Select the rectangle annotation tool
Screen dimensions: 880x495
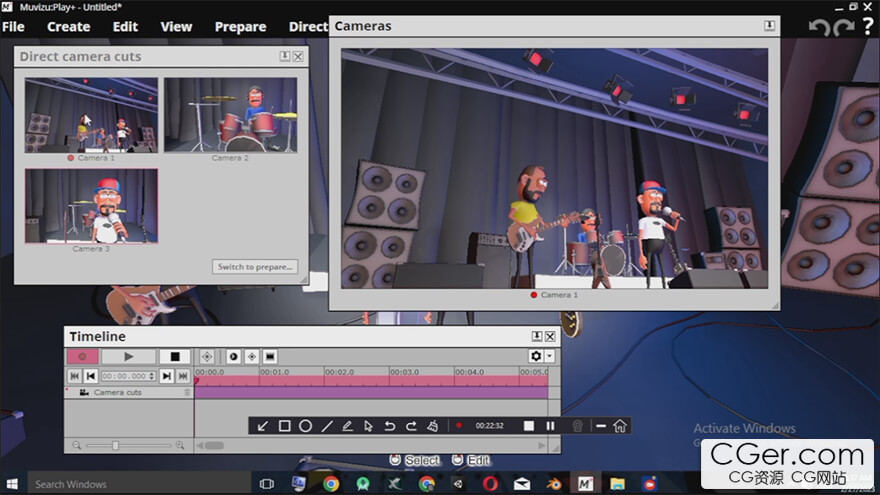tap(285, 426)
